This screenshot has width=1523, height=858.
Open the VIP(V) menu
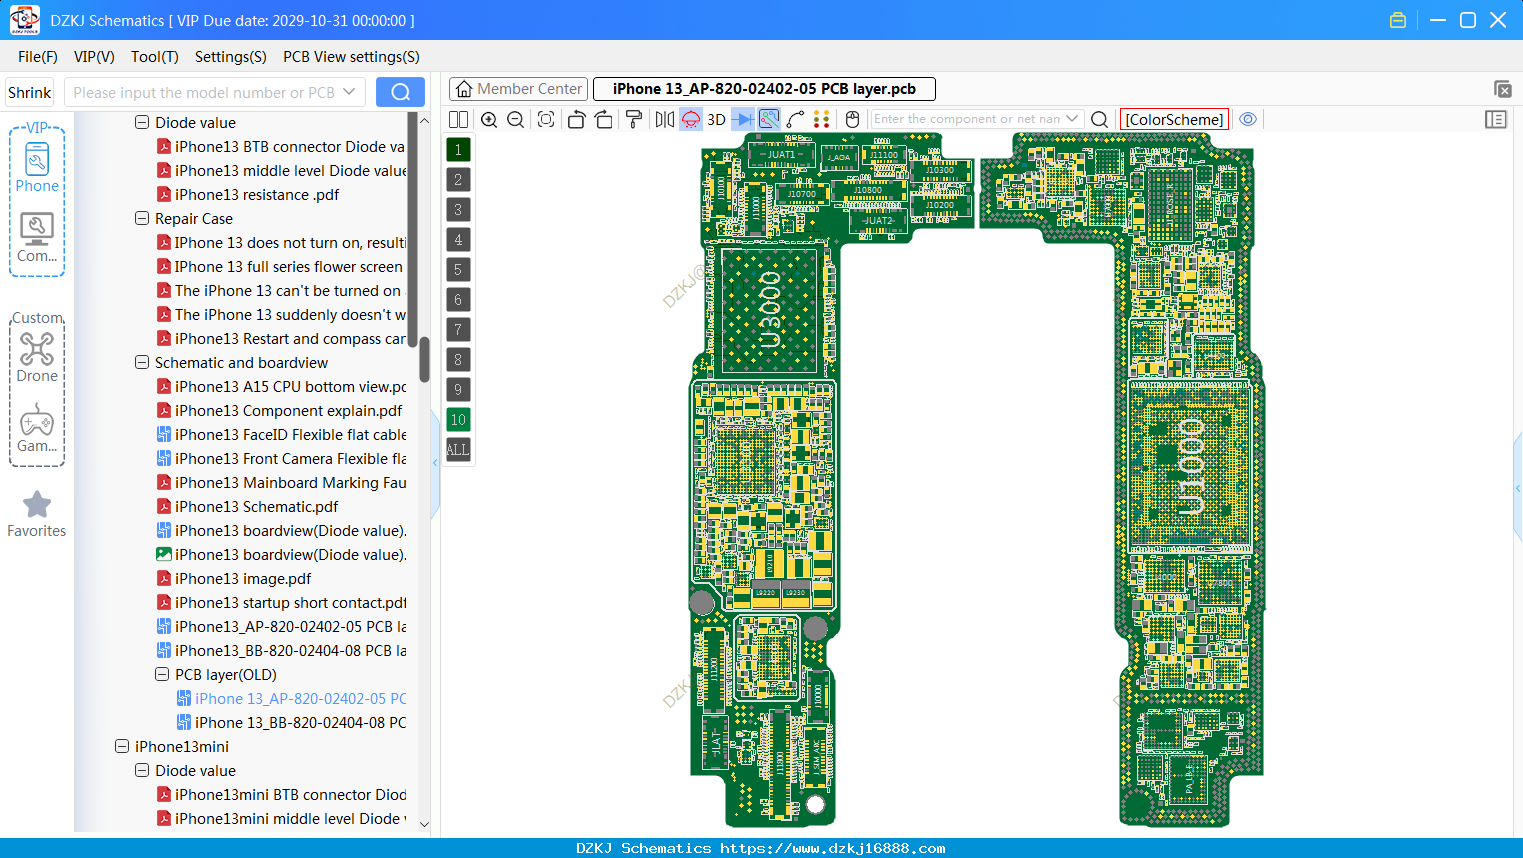[94, 57]
